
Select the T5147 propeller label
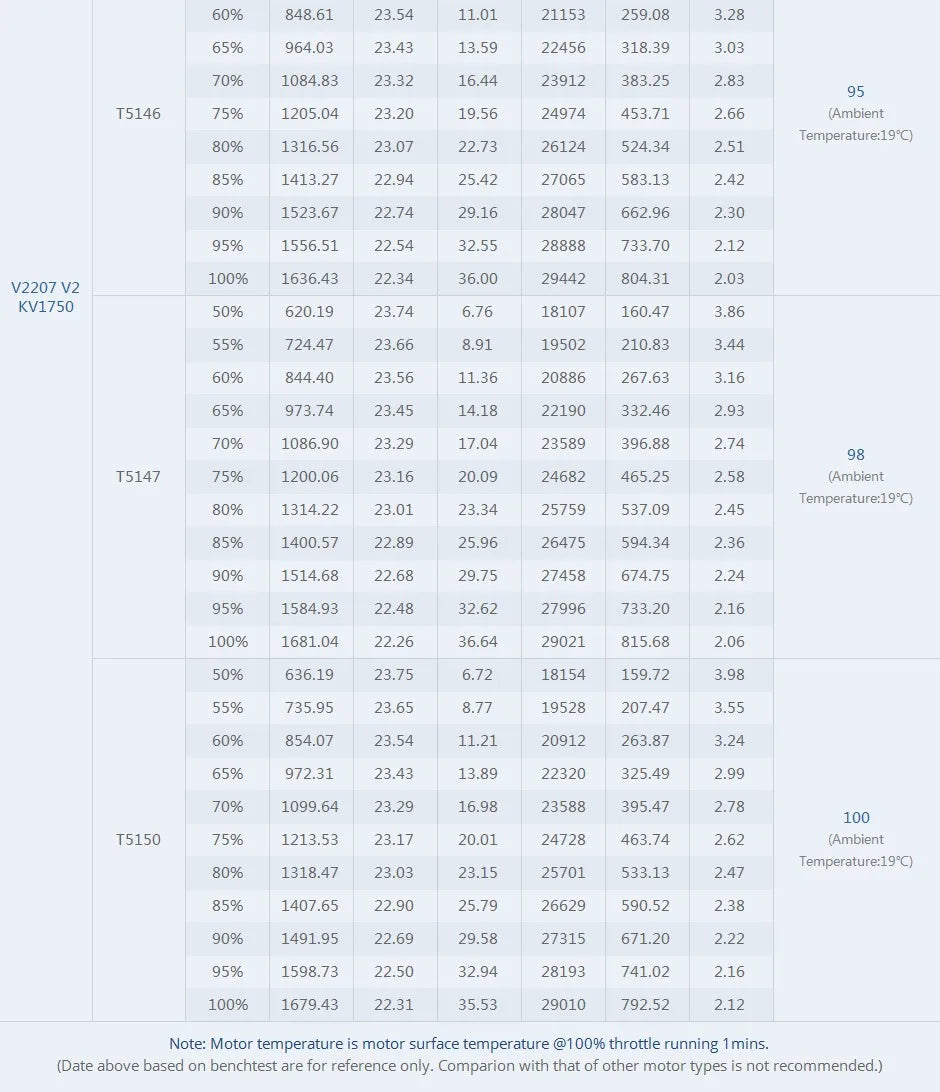(138, 477)
